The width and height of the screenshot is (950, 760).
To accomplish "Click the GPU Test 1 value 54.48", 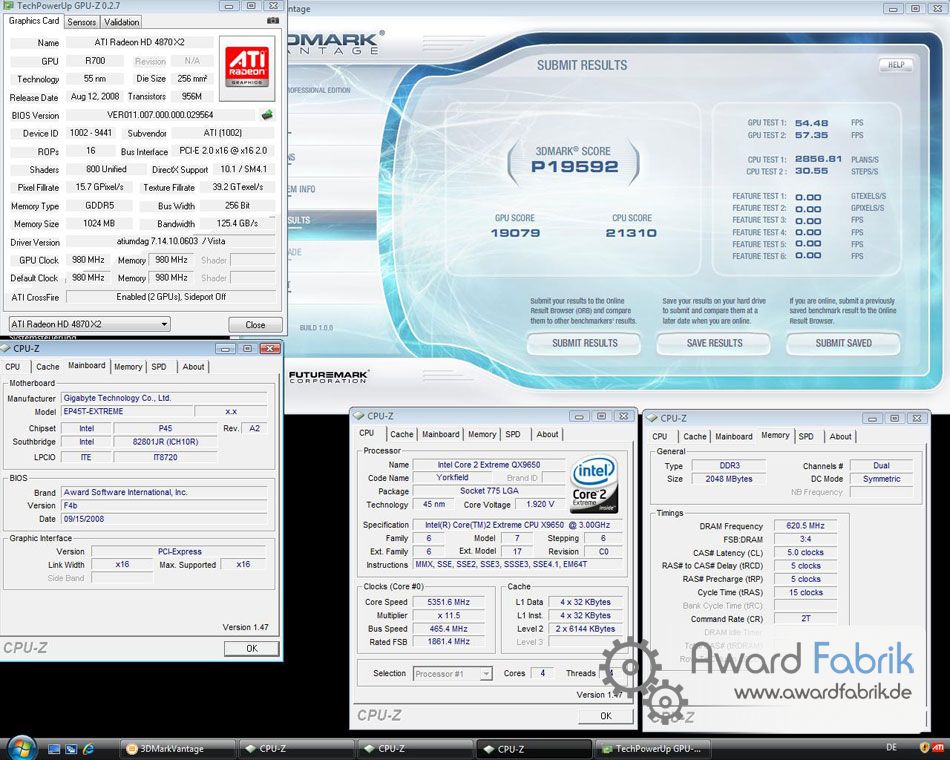I will tap(811, 123).
